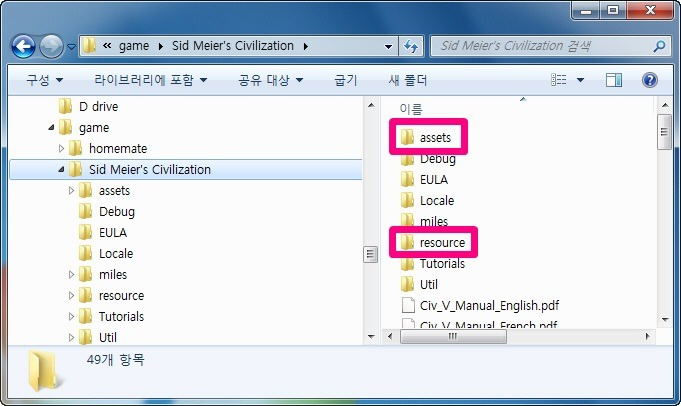Click navigation pane scroll up arrow
Screen dimensions: 681x406
pos(370,106)
